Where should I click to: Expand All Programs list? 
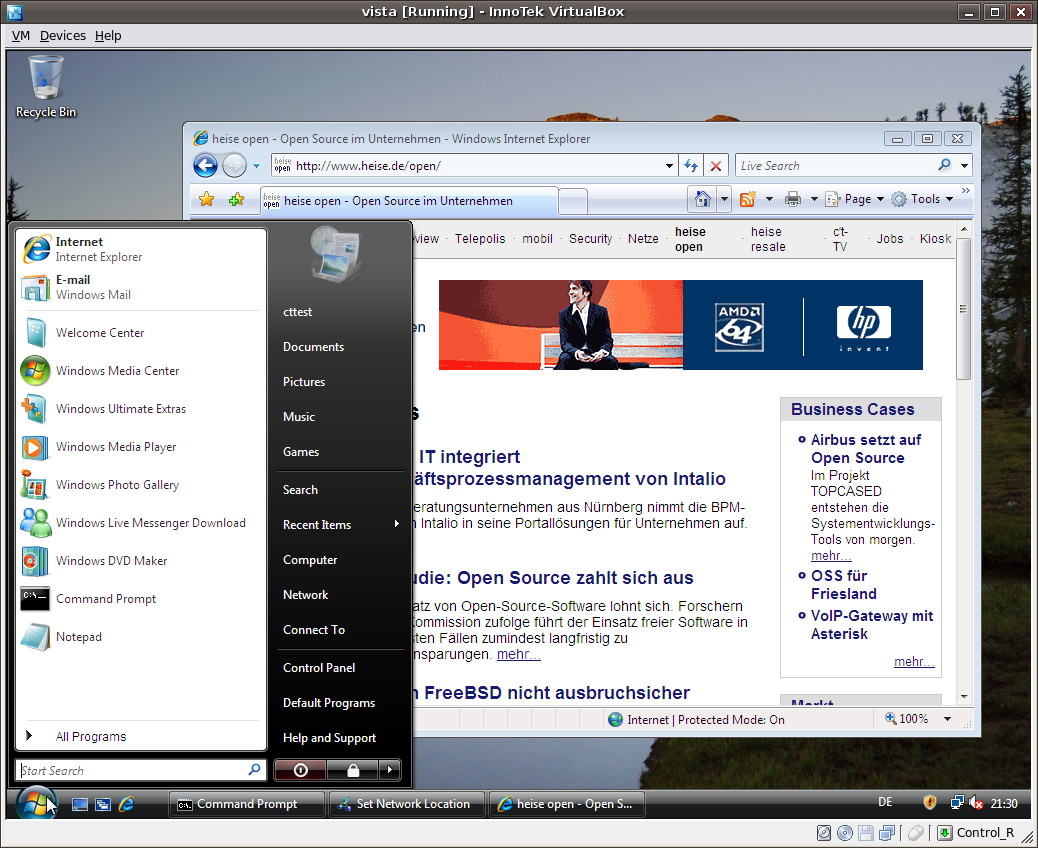[140, 736]
